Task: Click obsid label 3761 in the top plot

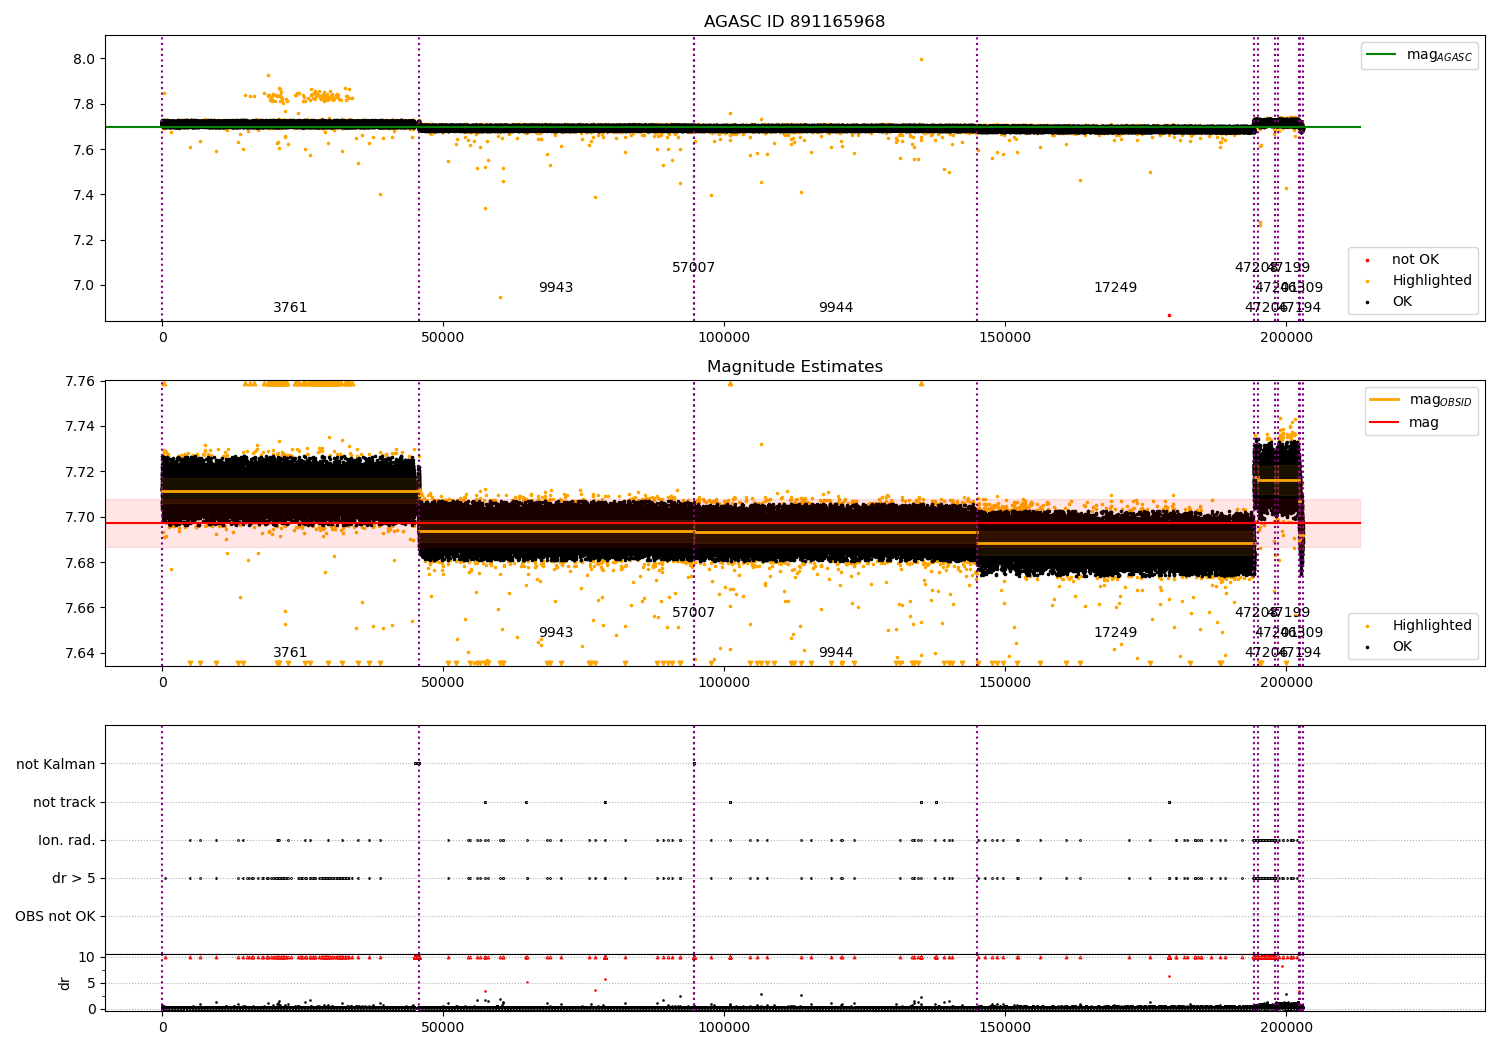Action: click(x=290, y=308)
